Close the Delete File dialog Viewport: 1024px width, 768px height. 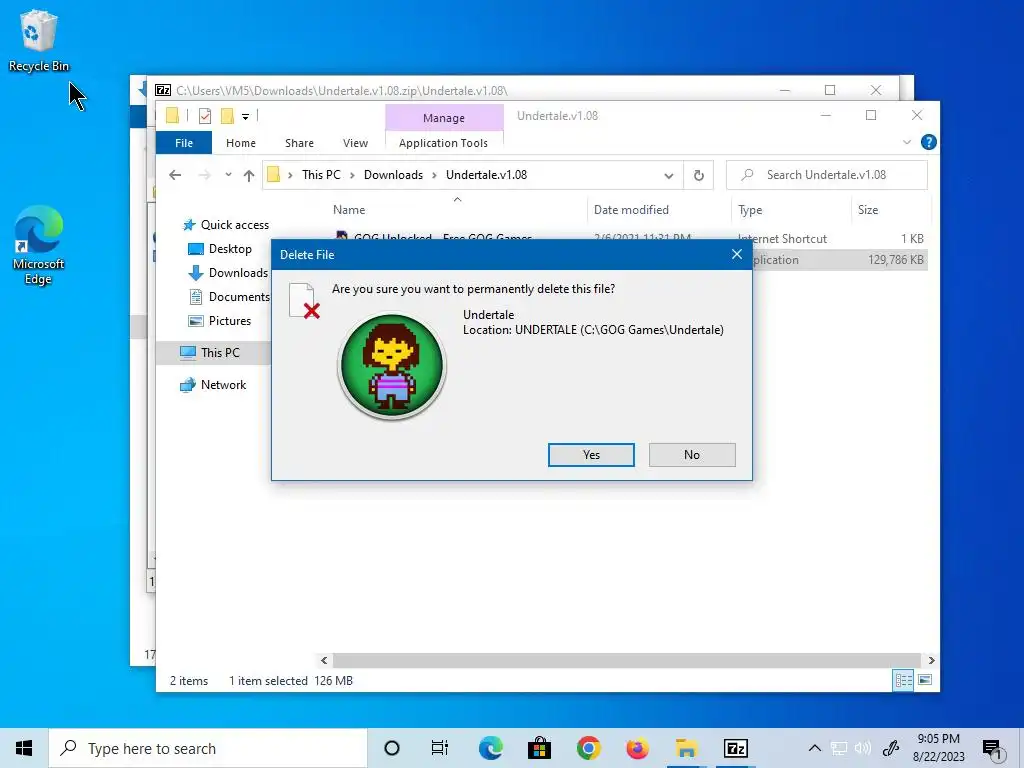pos(737,255)
